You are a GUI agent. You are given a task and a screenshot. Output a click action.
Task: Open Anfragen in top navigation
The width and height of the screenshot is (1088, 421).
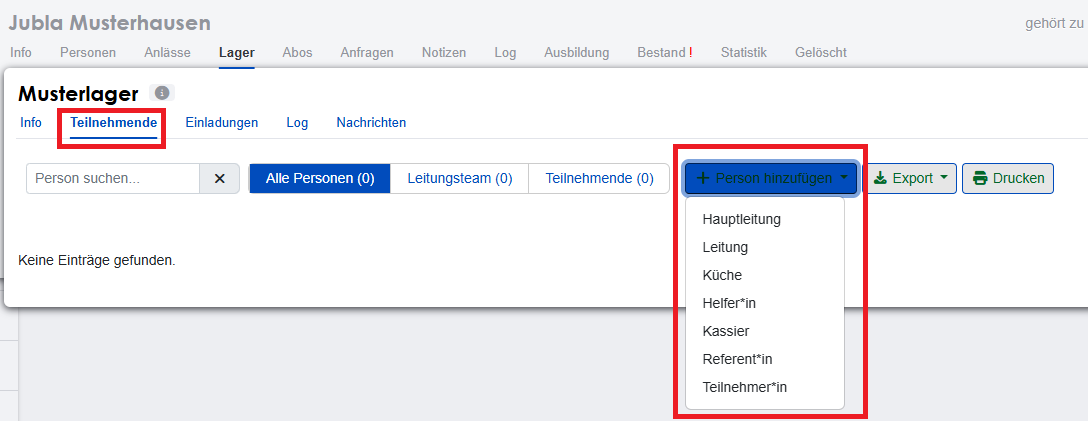367,53
